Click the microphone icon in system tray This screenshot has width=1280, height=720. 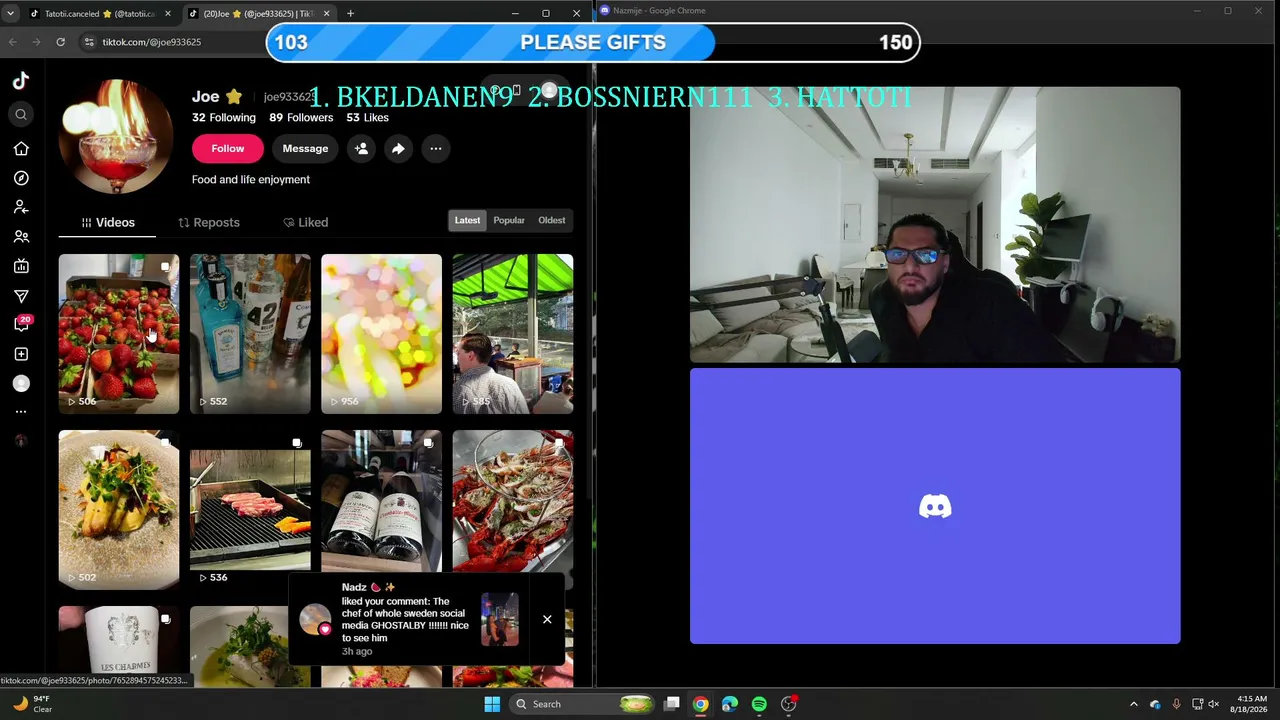(x=1176, y=704)
